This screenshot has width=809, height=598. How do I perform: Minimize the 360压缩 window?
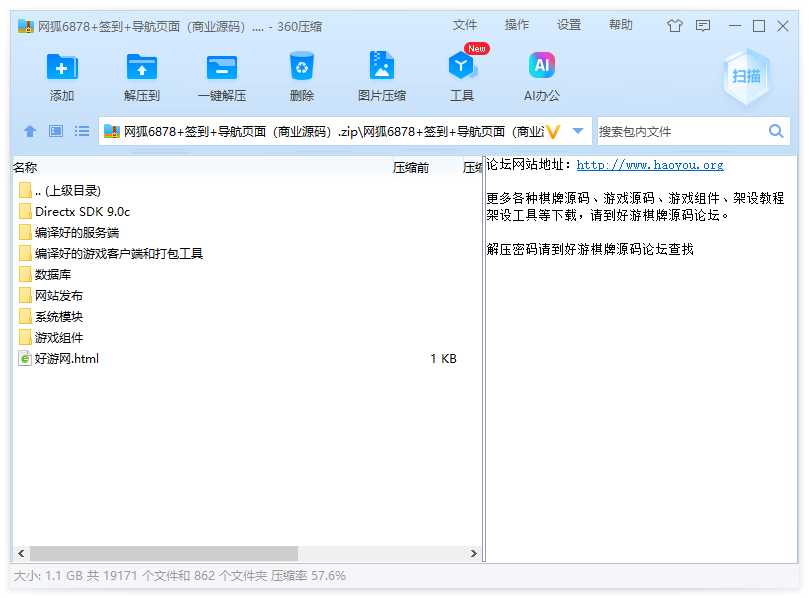[x=735, y=26]
